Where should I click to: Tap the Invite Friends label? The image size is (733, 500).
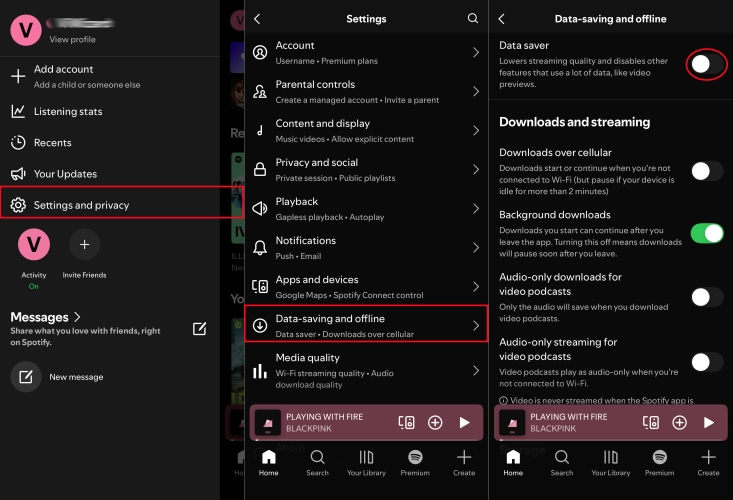click(85, 275)
